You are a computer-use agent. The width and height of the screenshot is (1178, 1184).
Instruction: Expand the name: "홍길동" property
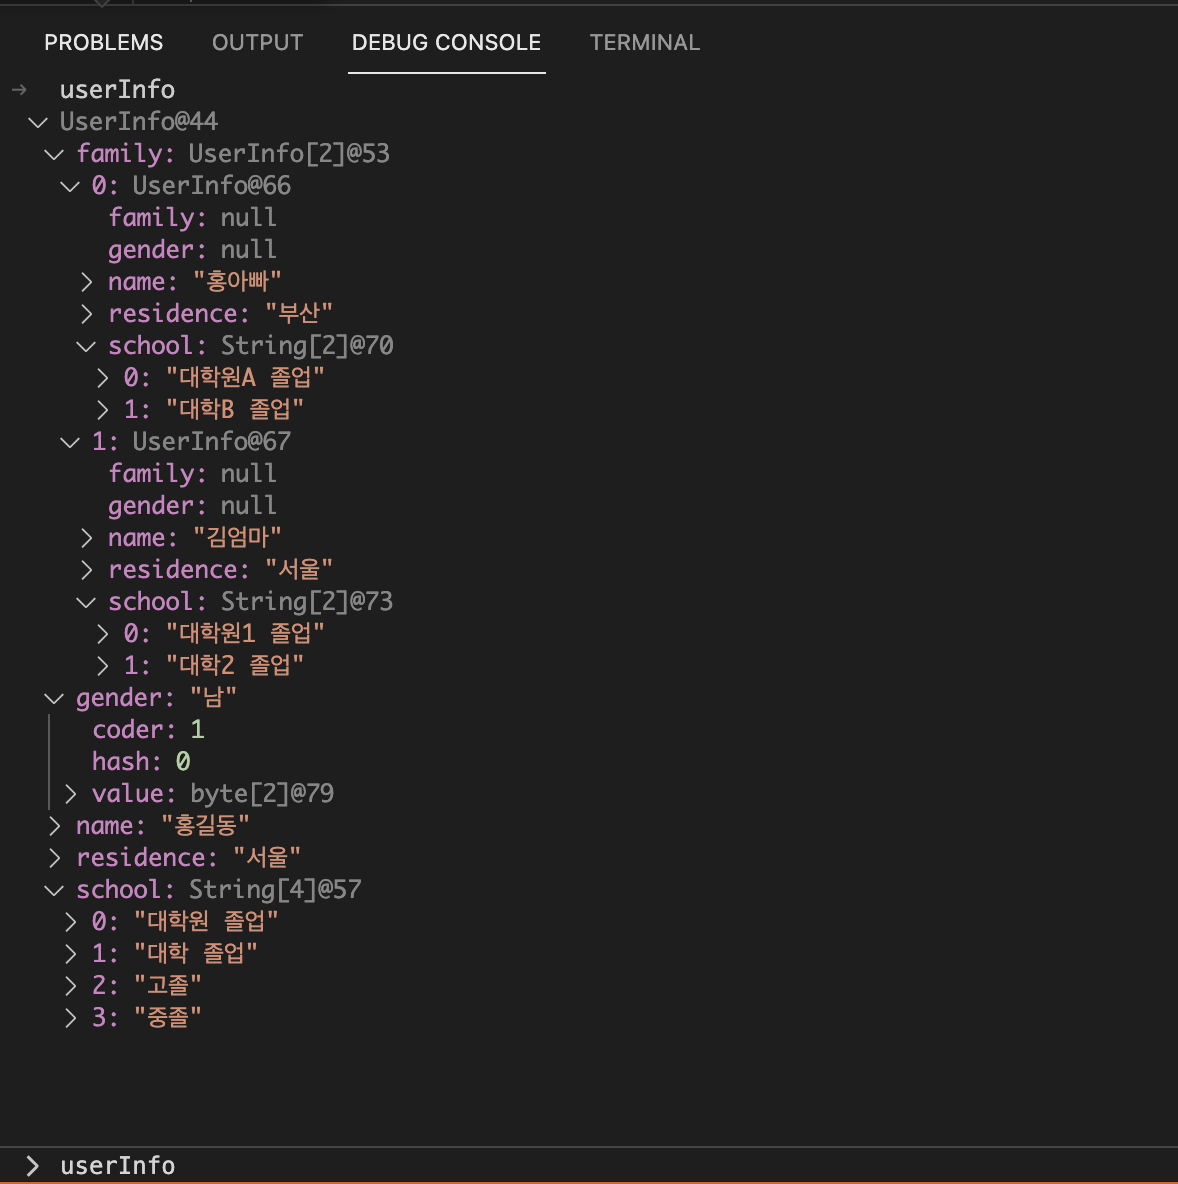pos(54,825)
